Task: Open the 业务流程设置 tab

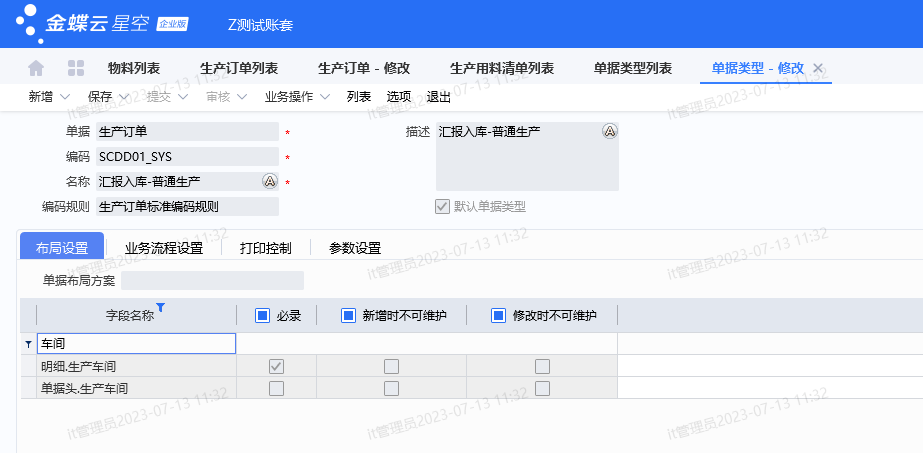Action: (164, 248)
